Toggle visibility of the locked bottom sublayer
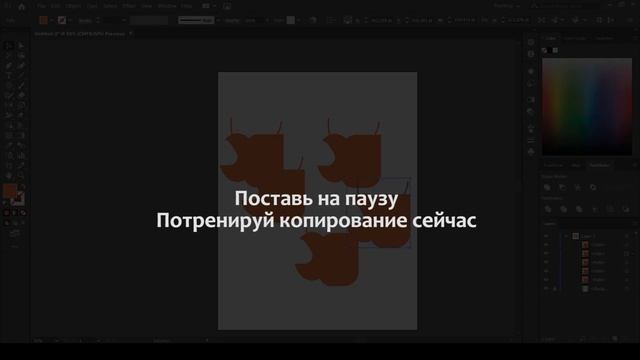 coord(546,289)
